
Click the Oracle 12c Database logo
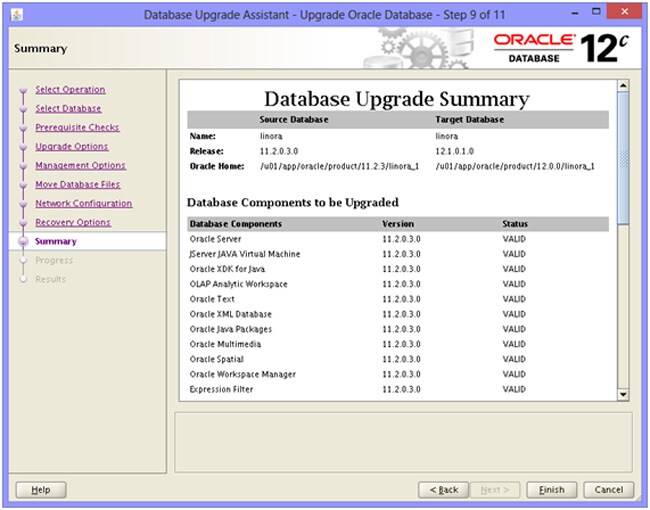[561, 48]
